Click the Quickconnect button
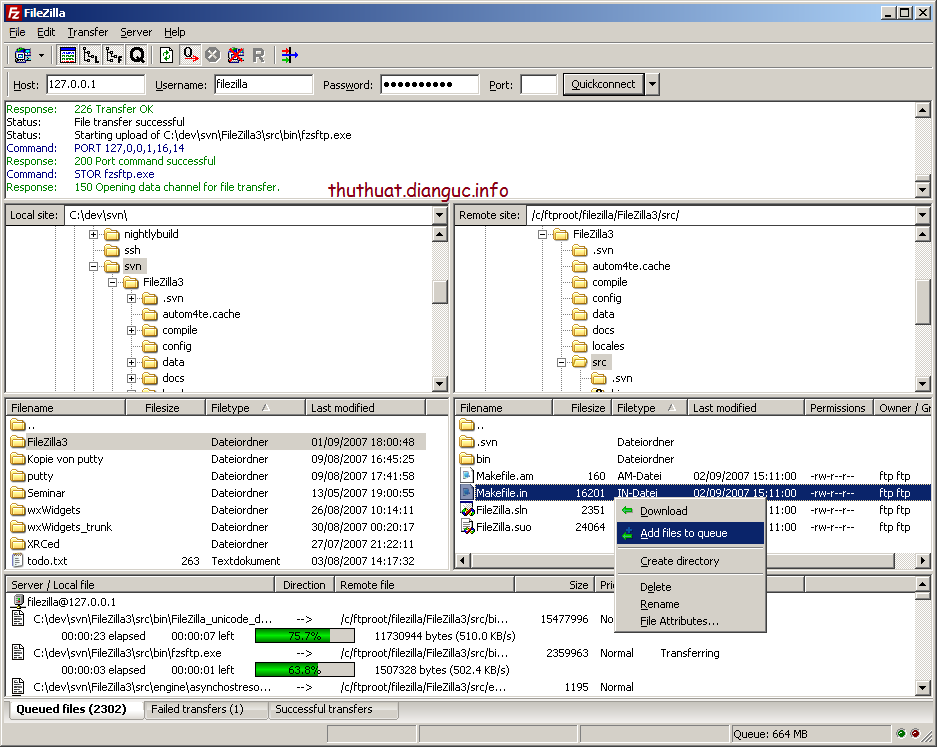This screenshot has width=937, height=747. pos(604,84)
